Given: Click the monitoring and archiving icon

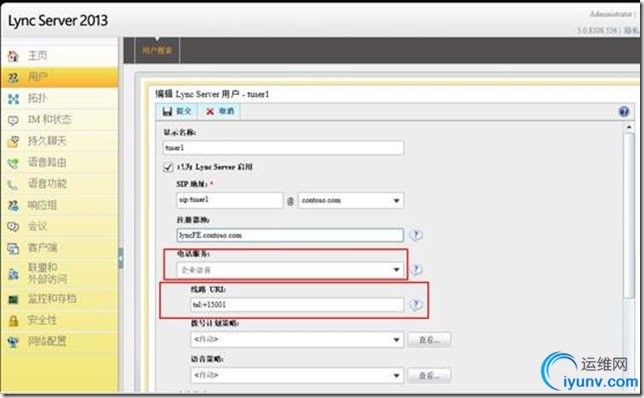Looking at the screenshot, I should [13, 299].
